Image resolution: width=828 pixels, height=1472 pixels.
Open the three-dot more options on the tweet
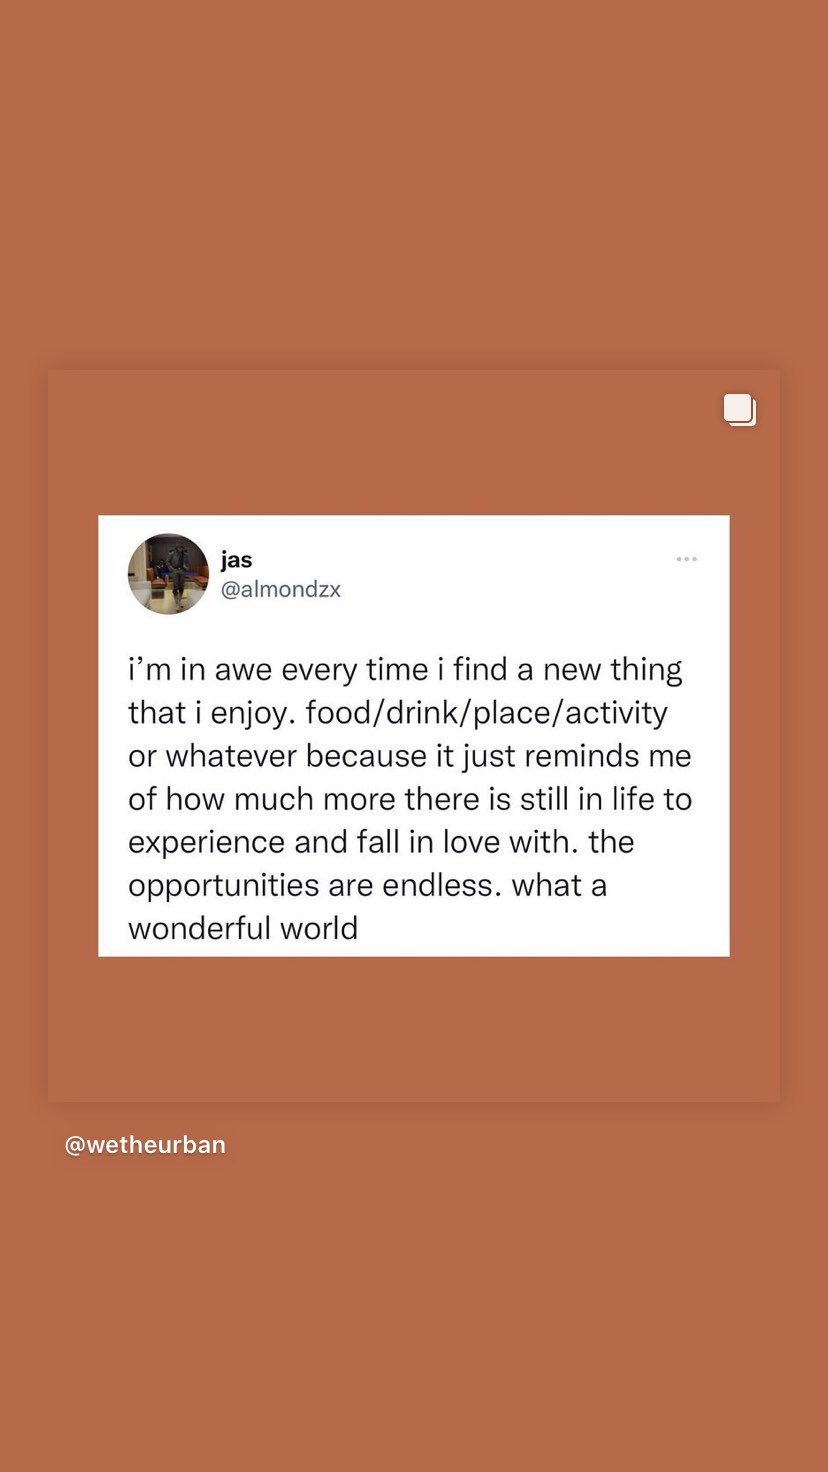tap(686, 559)
